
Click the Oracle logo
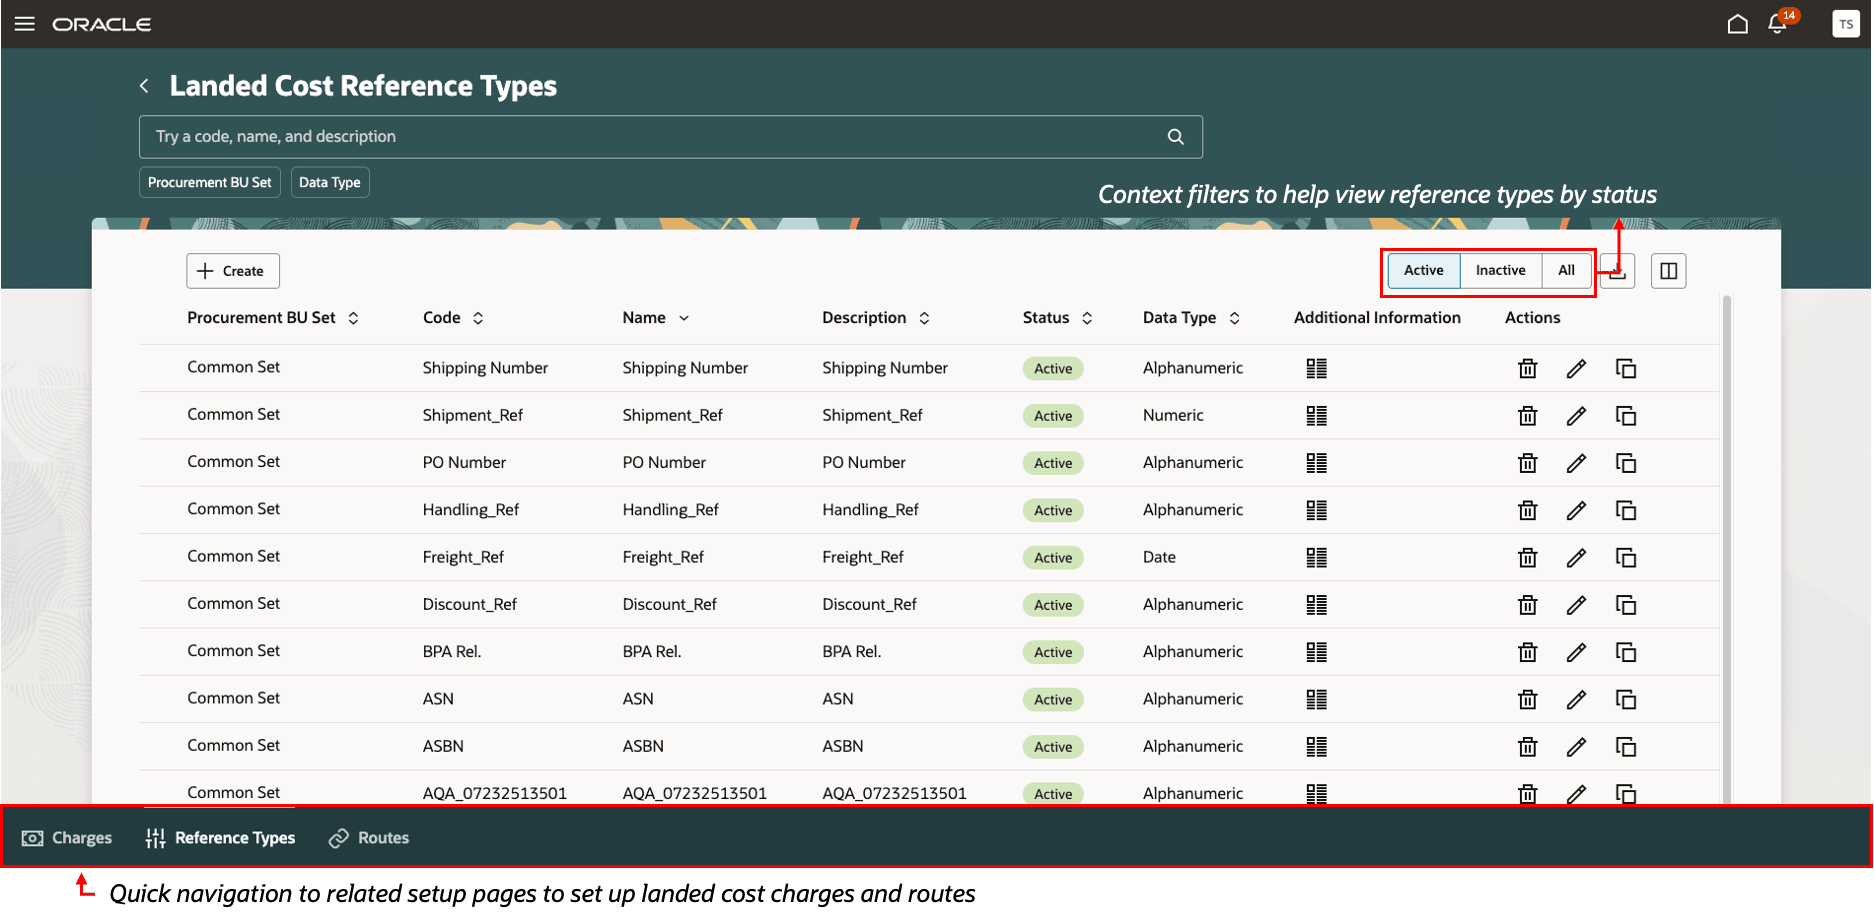click(x=102, y=24)
